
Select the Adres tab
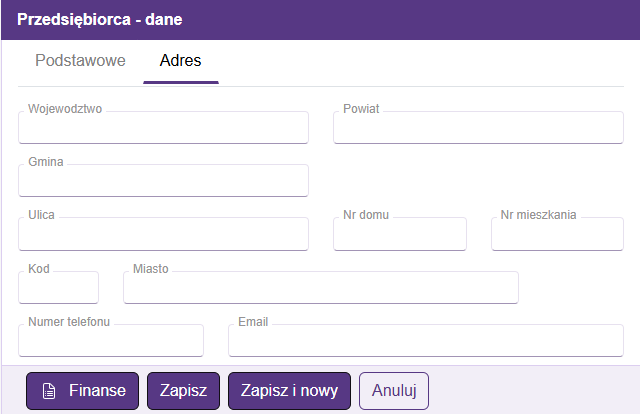(x=180, y=60)
